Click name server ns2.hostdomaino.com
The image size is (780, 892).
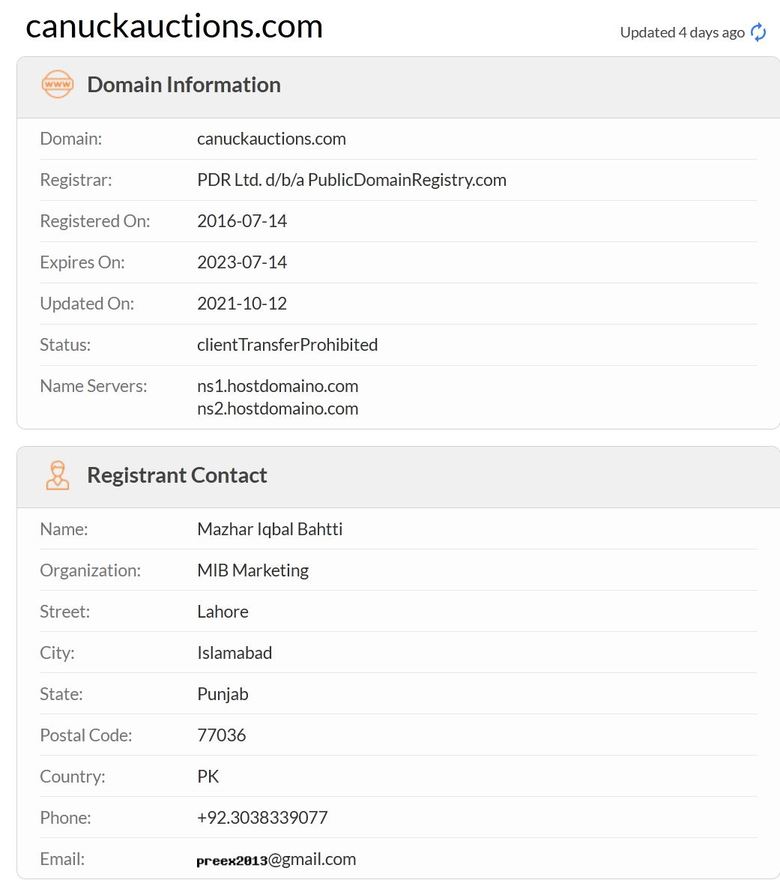click(278, 408)
